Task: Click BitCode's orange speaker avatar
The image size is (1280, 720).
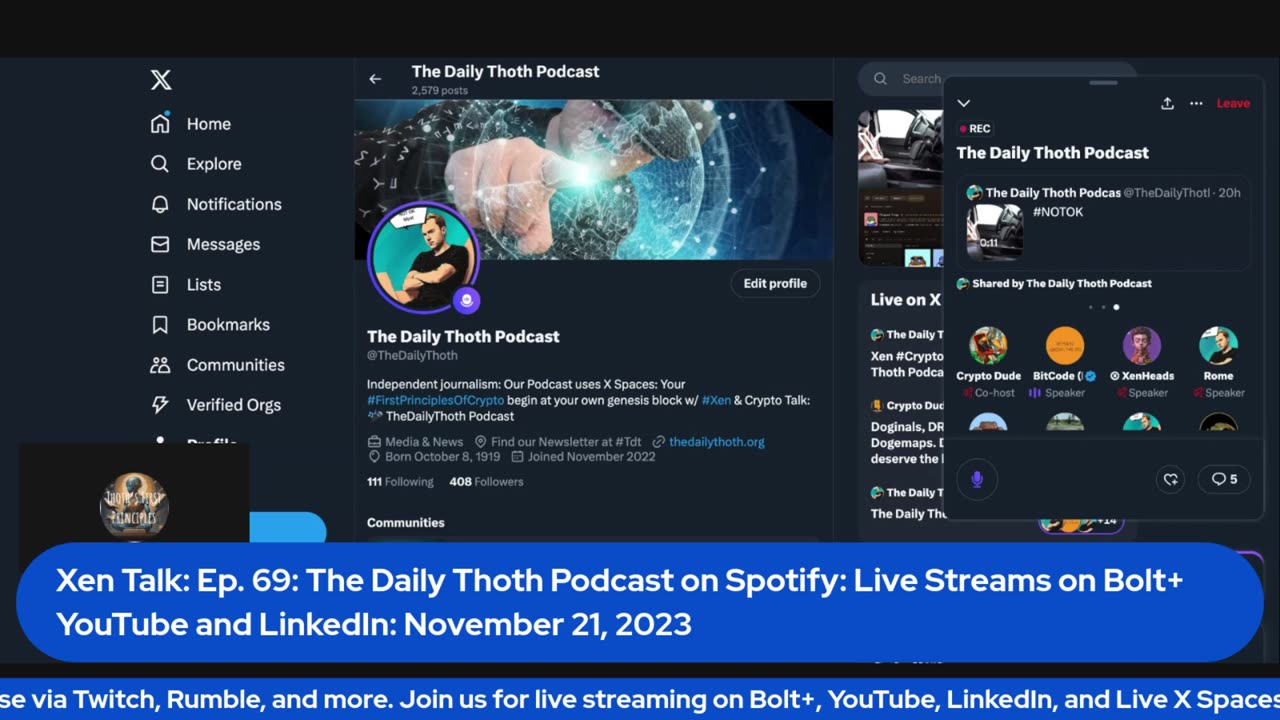Action: (1065, 346)
